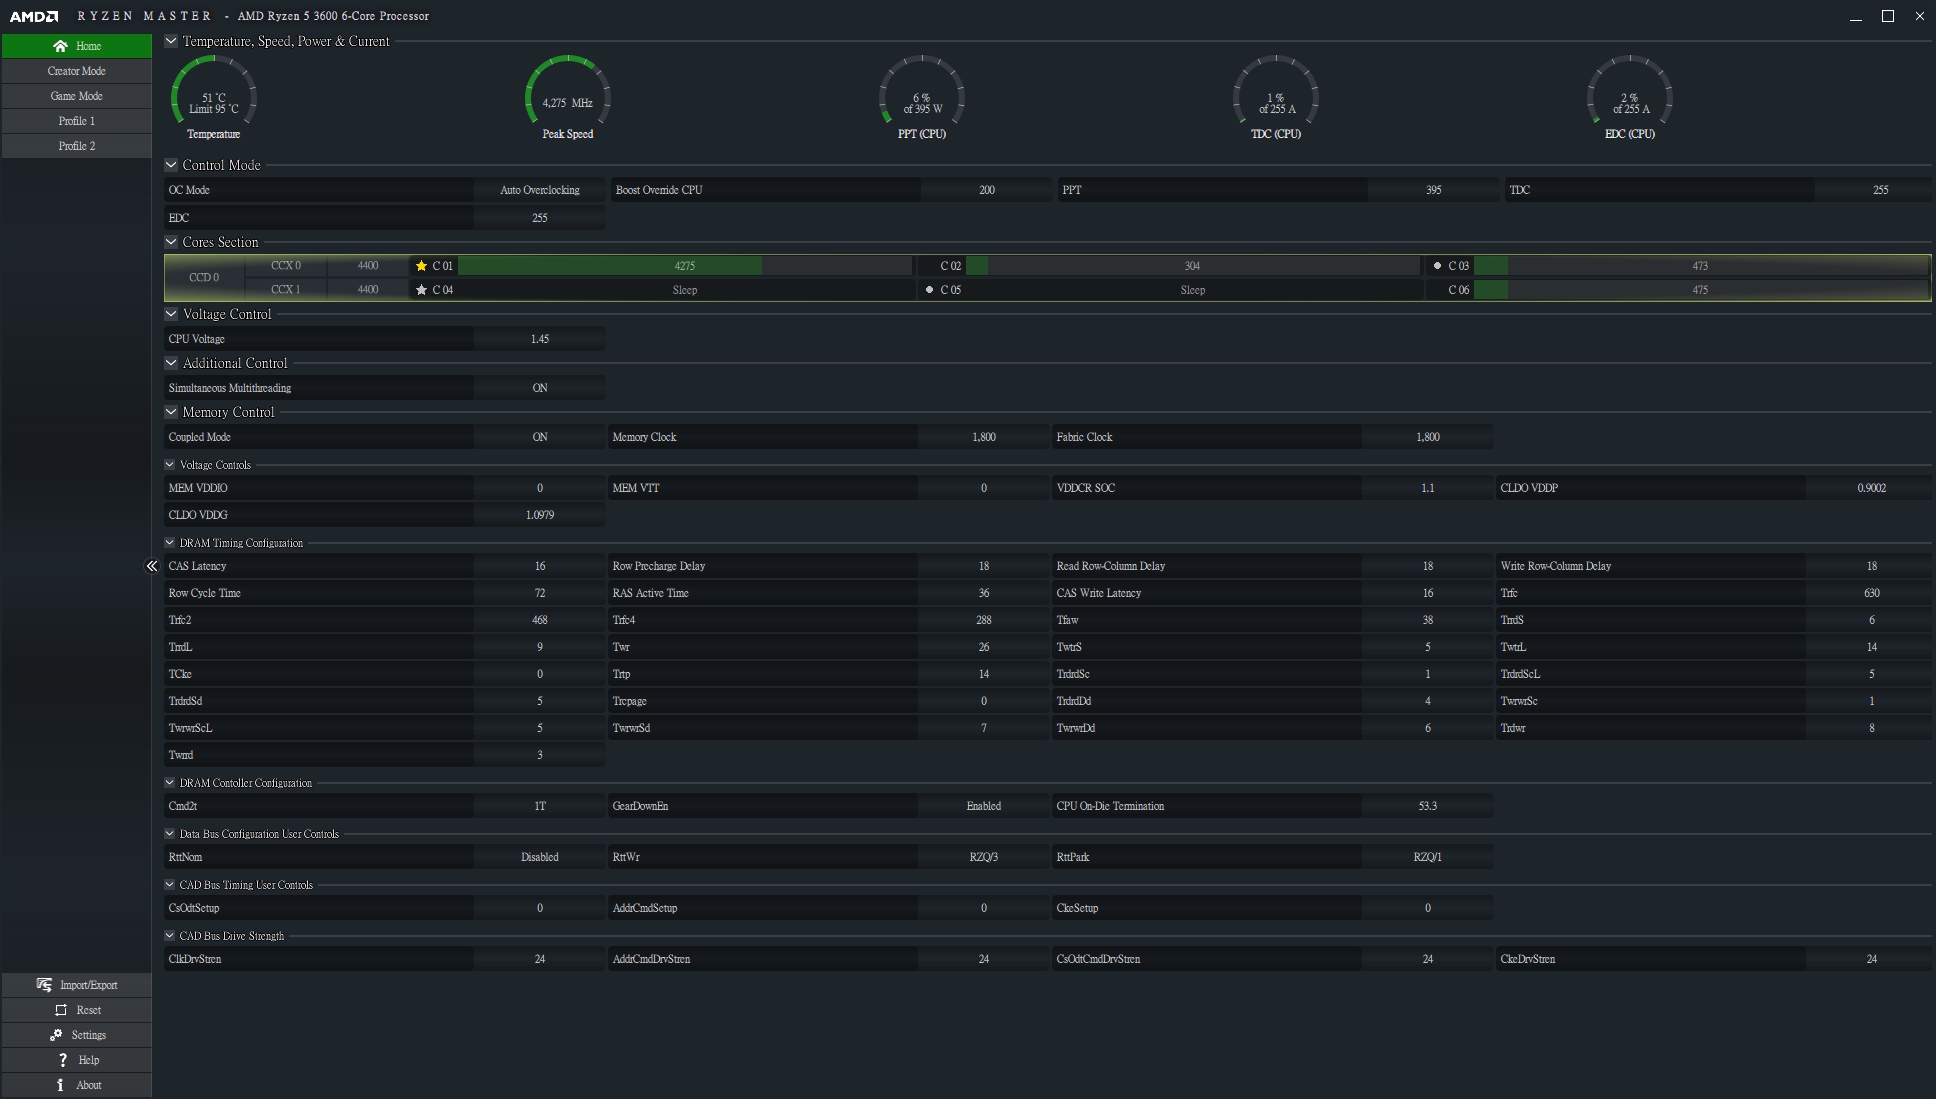Click the gold star next to C 01
The height and width of the screenshot is (1099, 1936).
(x=421, y=266)
